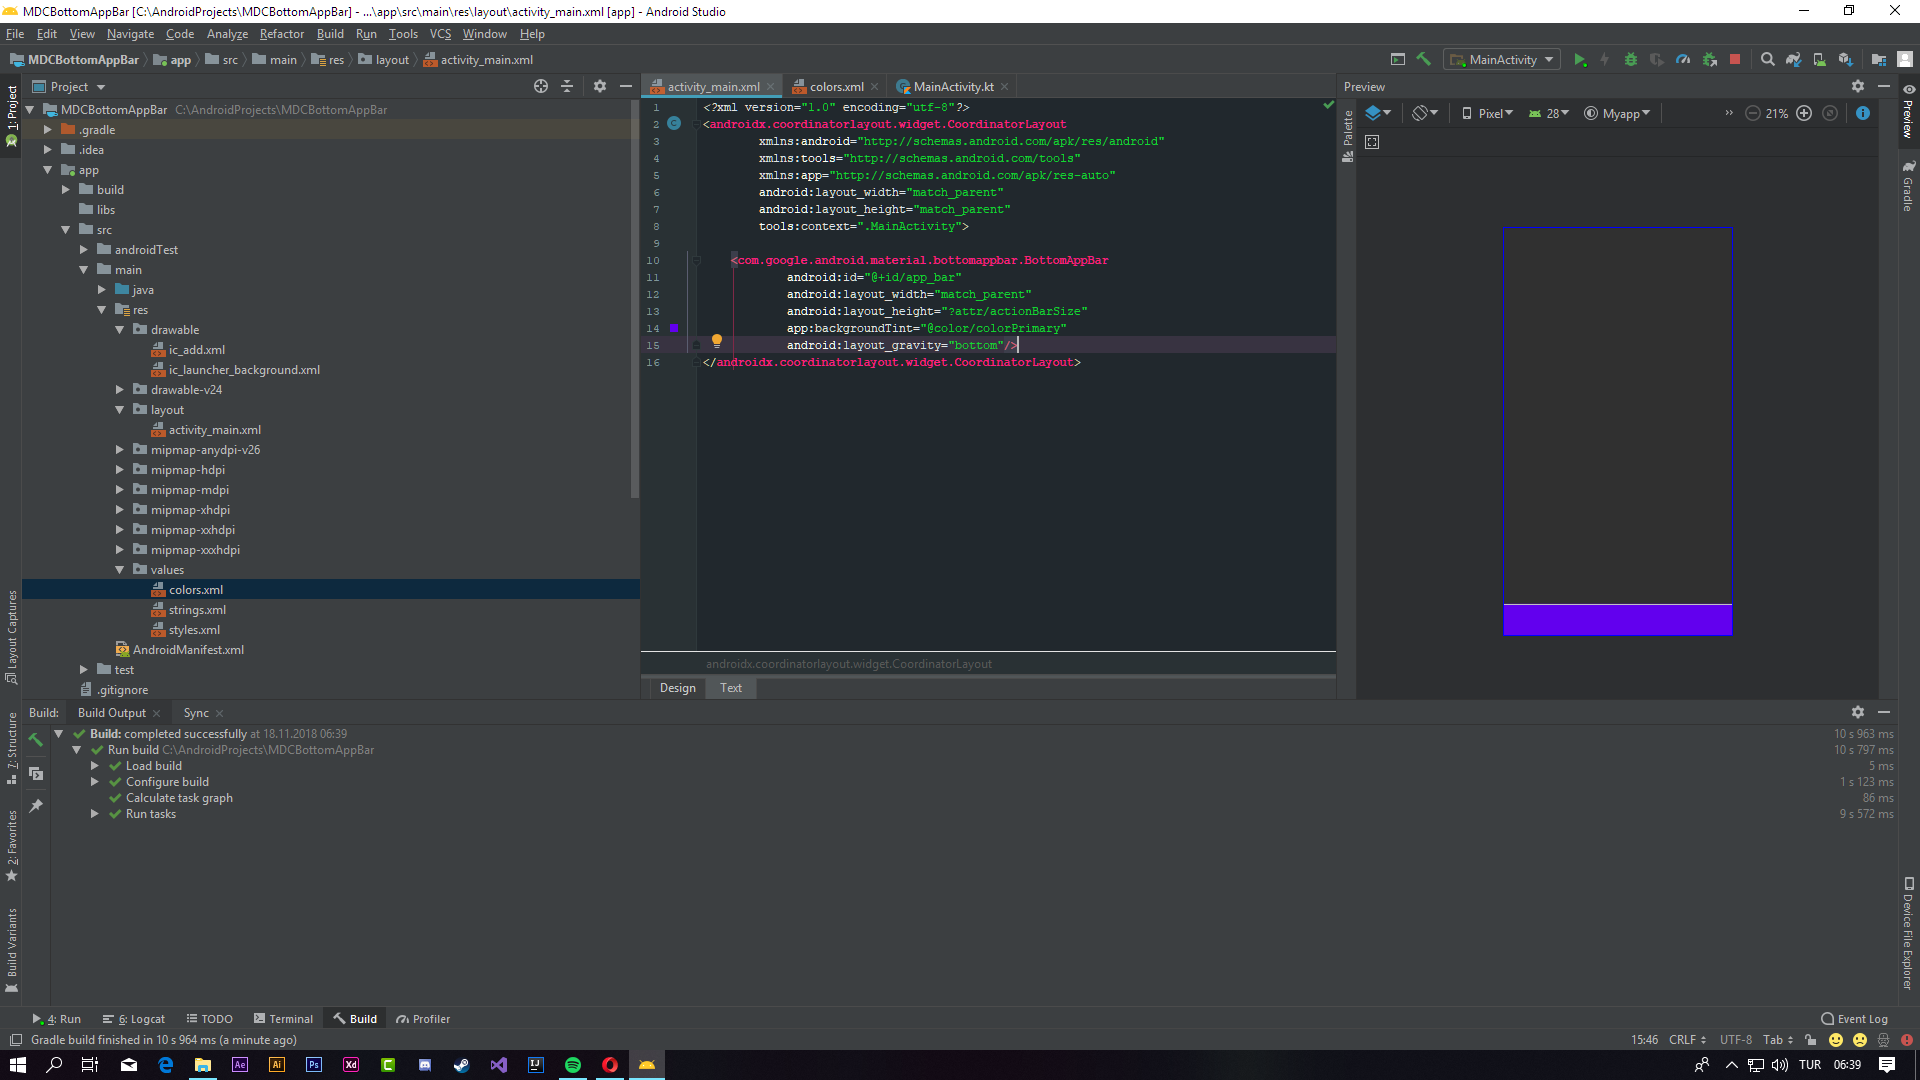This screenshot has width=1920, height=1080.
Task: Click the Zoom In plus icon in Preview
Action: tap(1804, 114)
